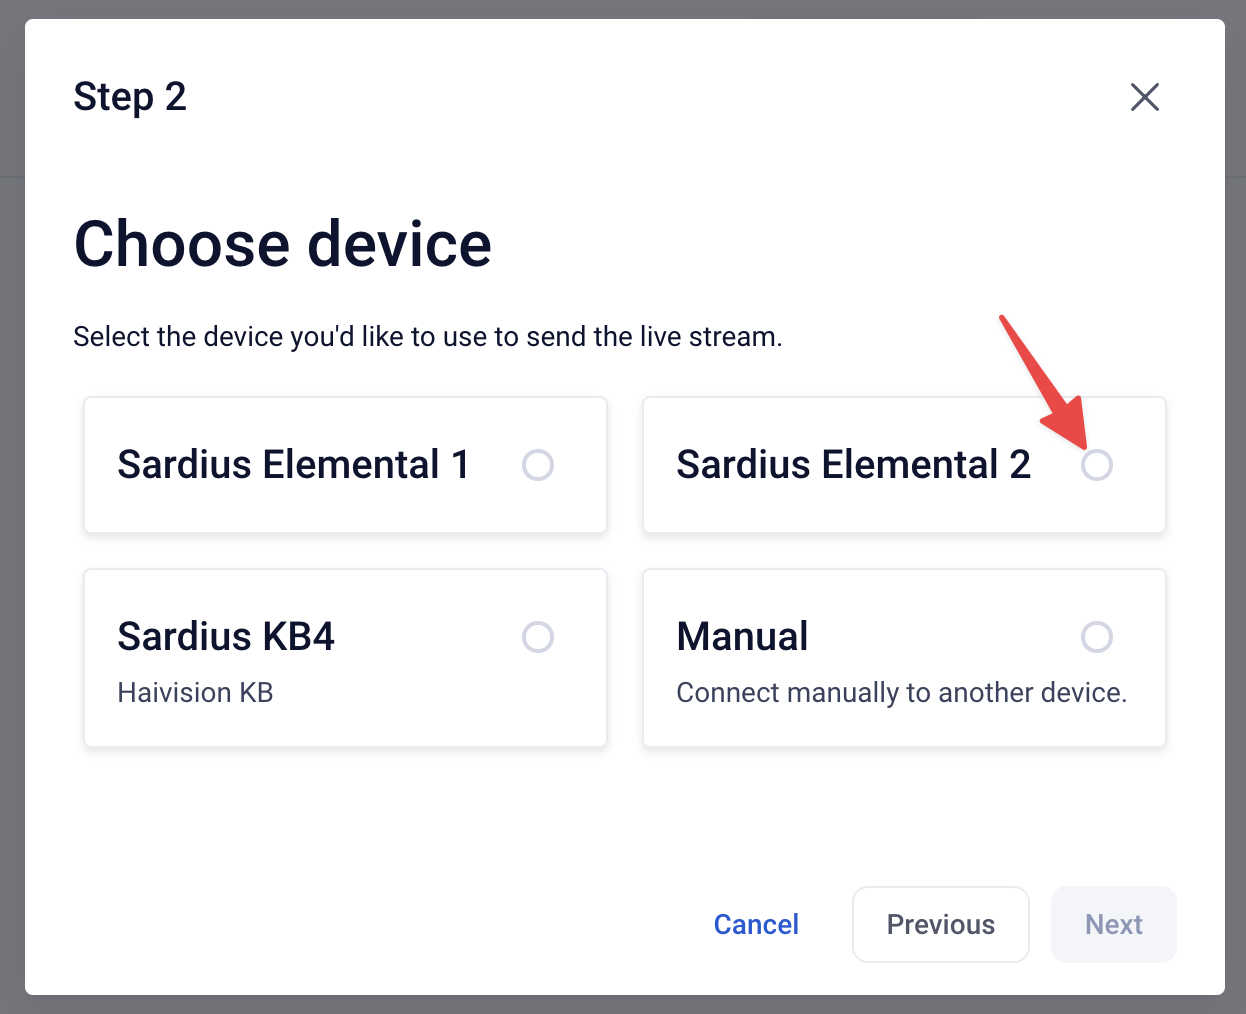
Task: Click the red arrow annotation
Action: [x=1043, y=382]
